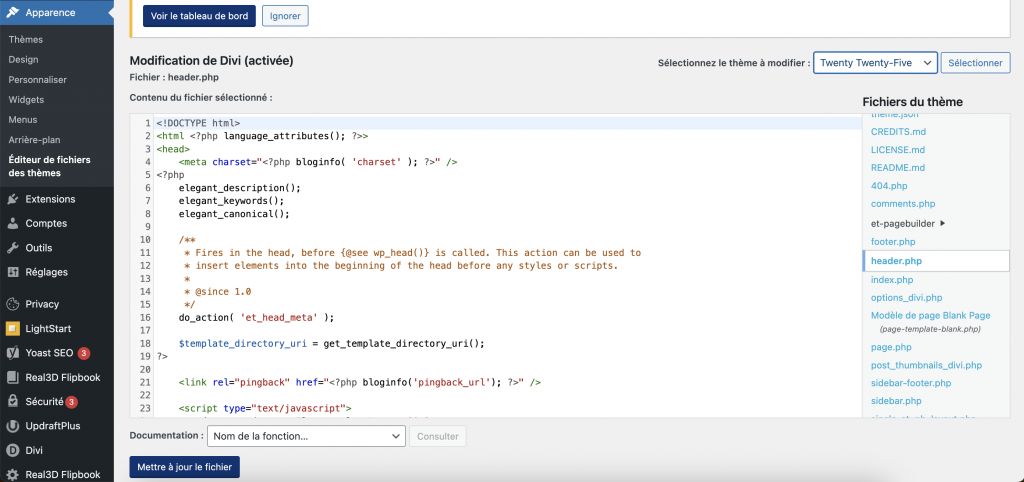Open post_thumbnails_divi.php file
Image resolution: width=1024 pixels, height=482 pixels.
click(926, 365)
